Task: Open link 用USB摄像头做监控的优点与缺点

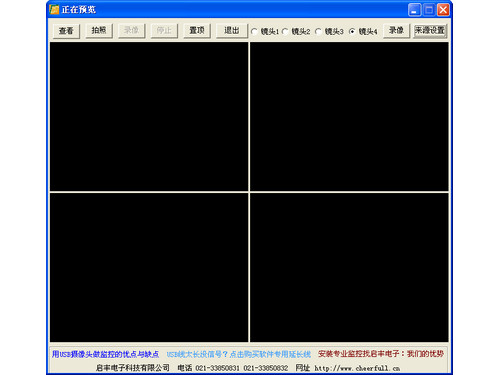Action: coord(105,354)
